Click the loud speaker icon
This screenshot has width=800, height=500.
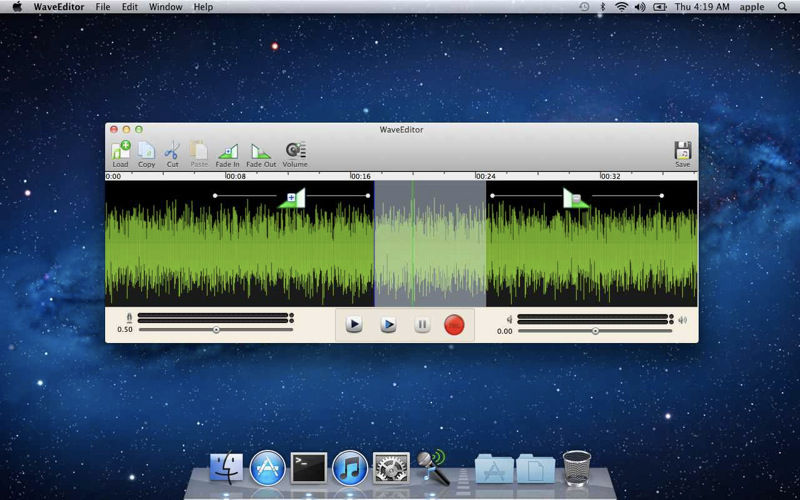click(682, 320)
